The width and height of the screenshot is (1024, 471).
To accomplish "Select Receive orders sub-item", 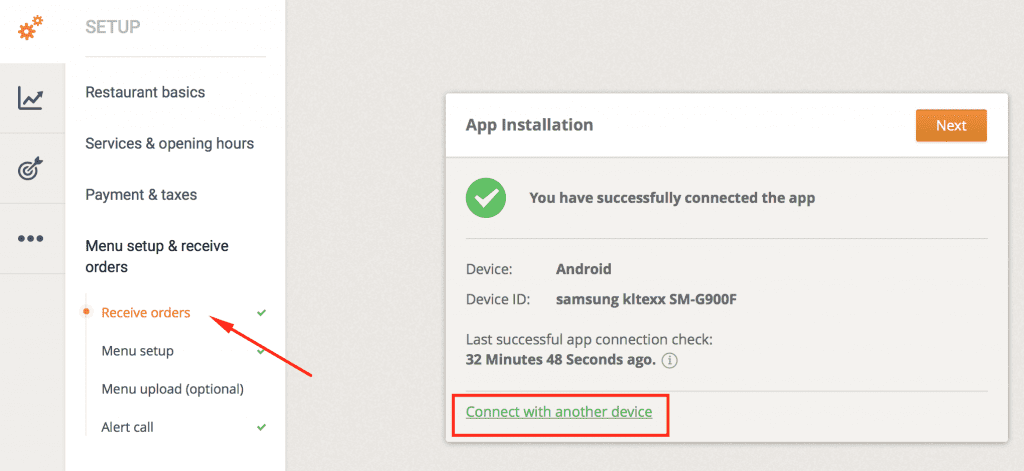I will click(x=146, y=313).
